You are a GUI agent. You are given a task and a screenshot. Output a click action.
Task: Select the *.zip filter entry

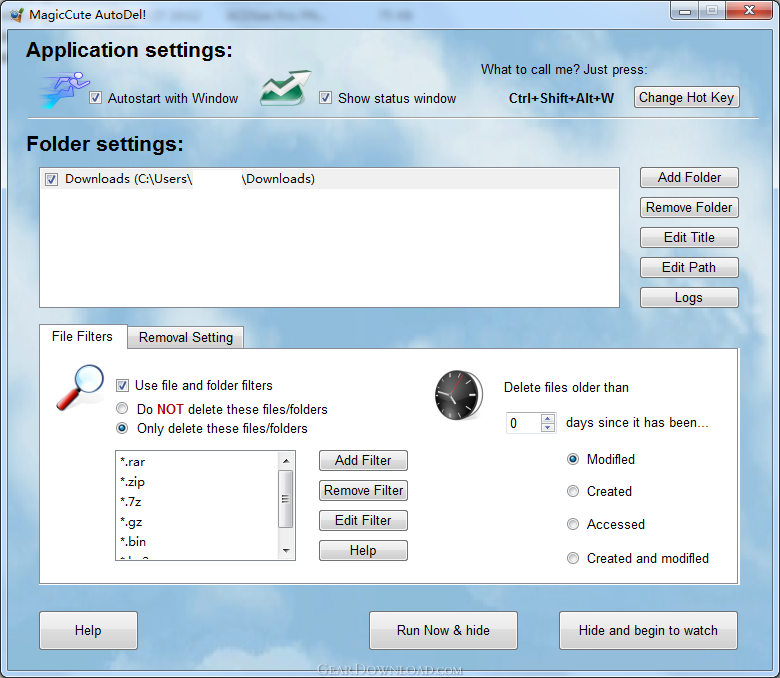(x=198, y=482)
